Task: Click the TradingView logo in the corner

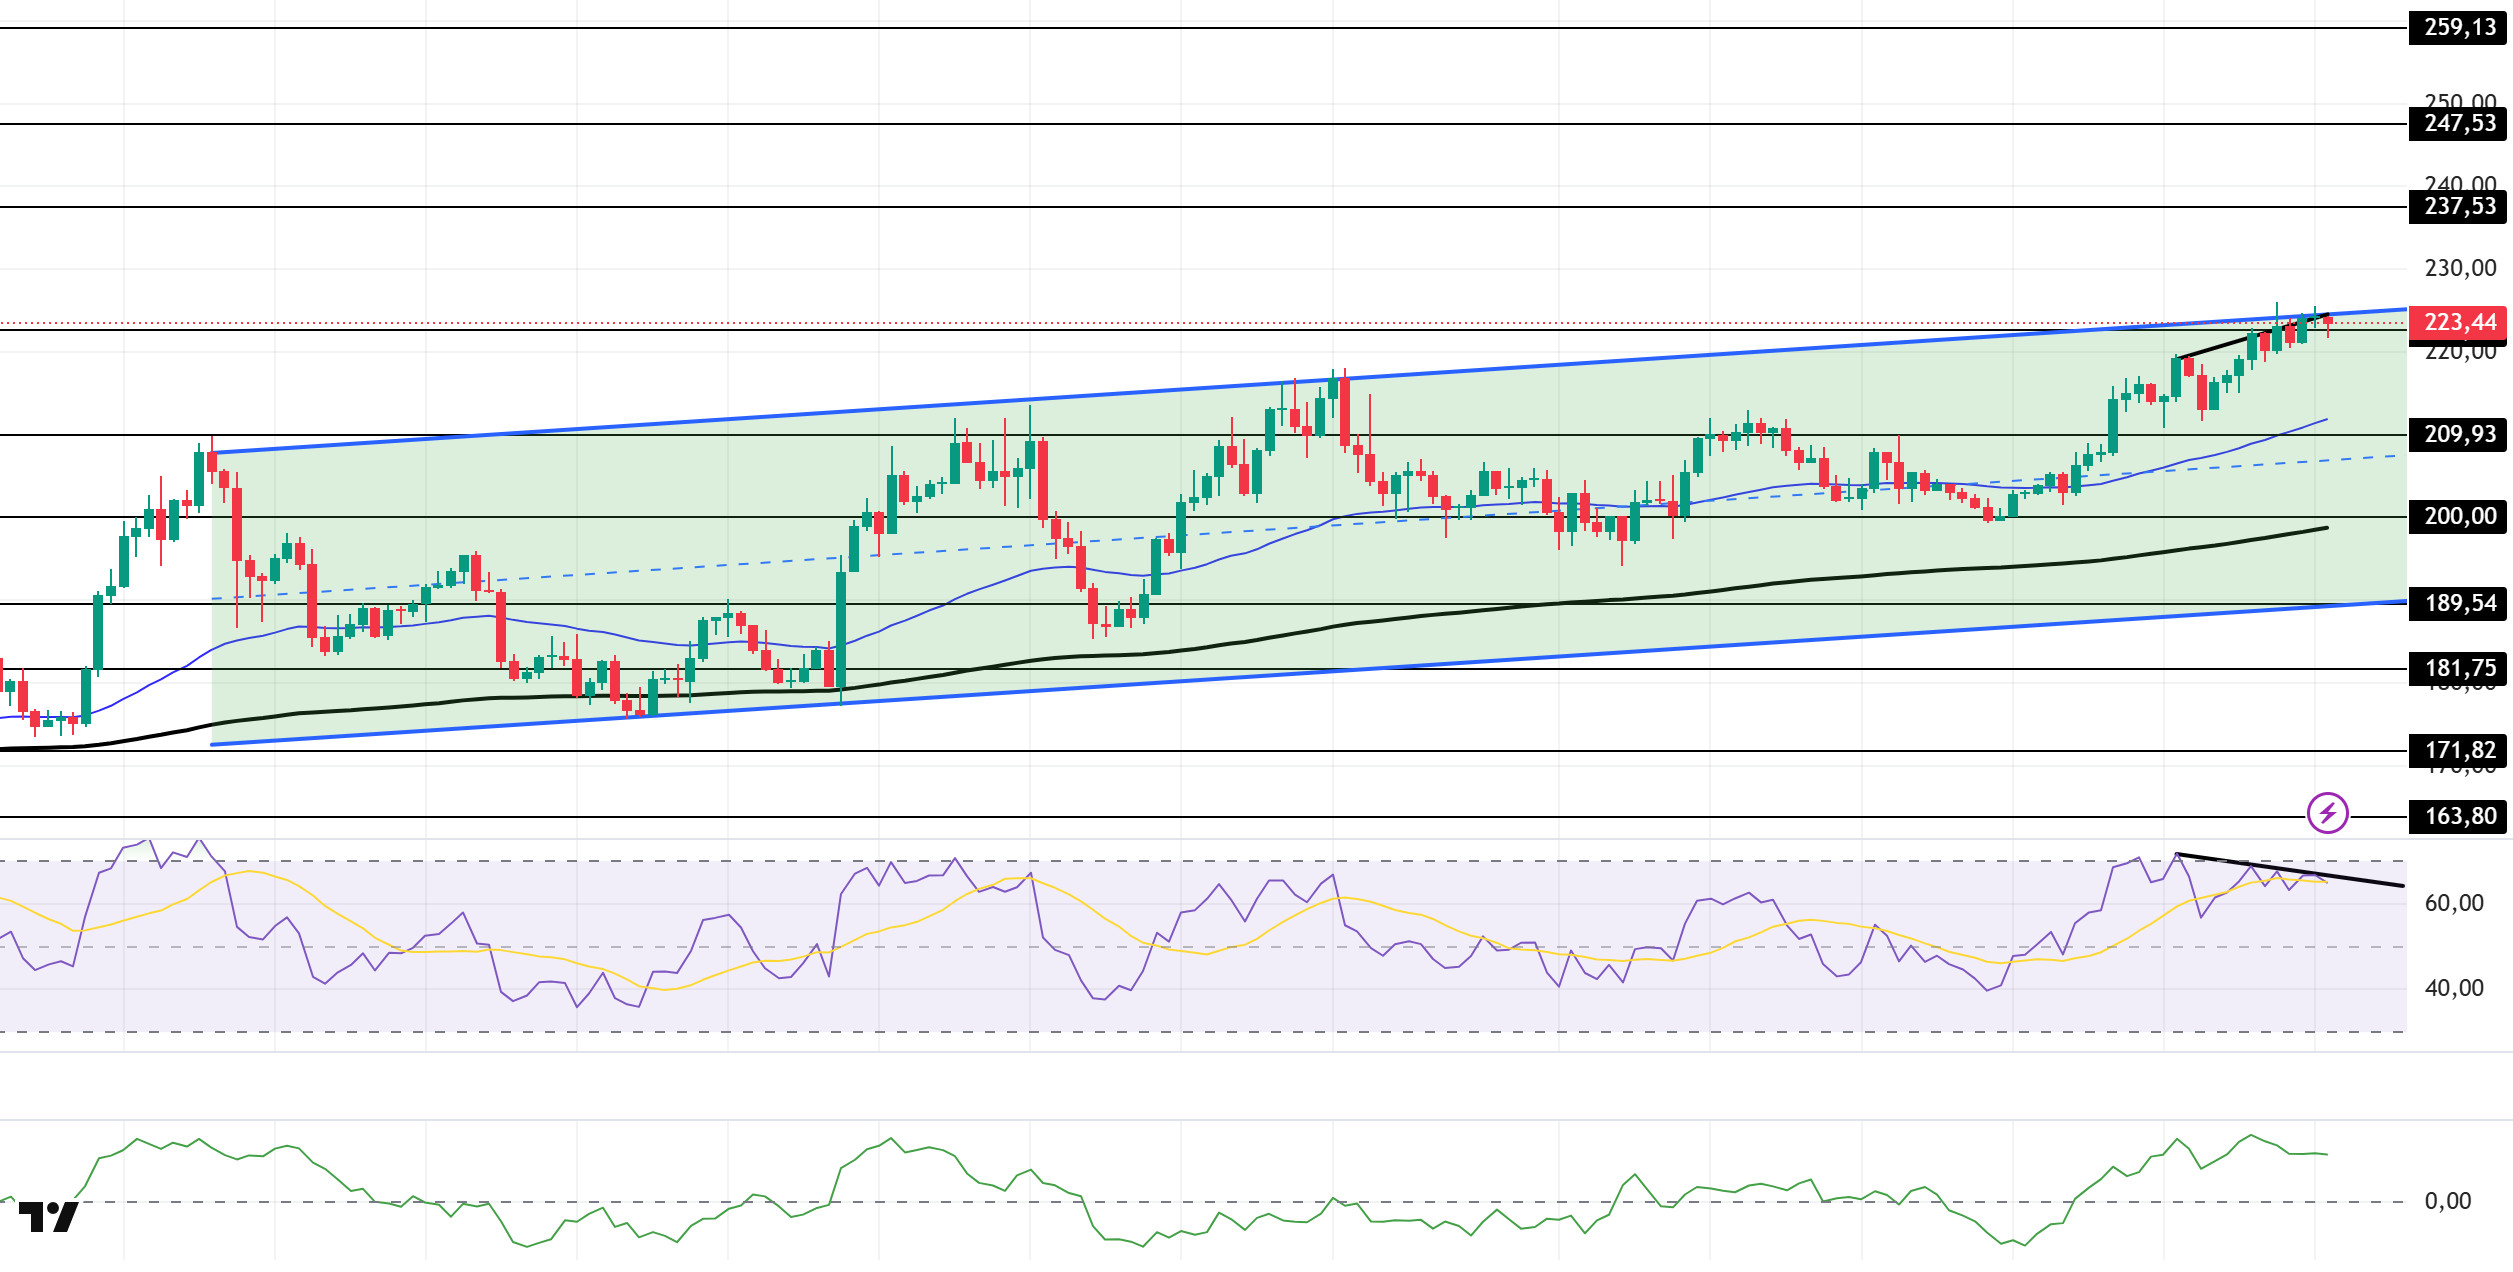Action: point(48,1216)
